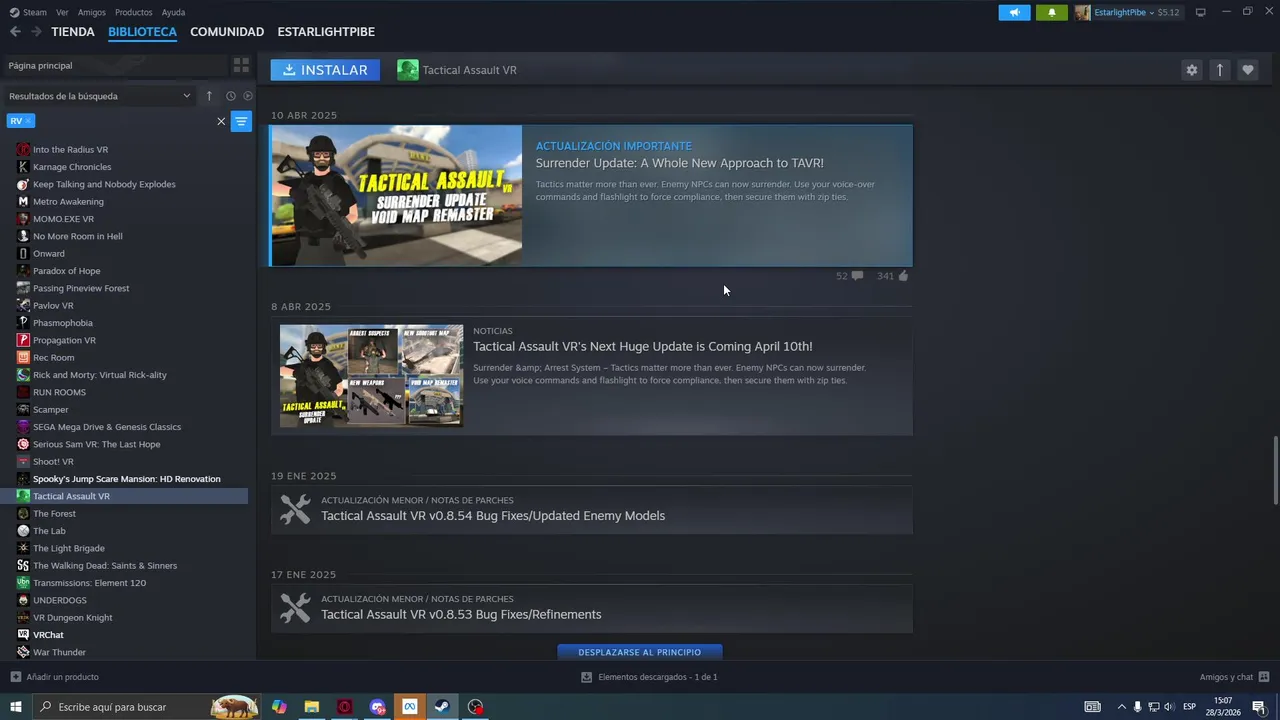This screenshot has width=1280, height=720.
Task: Open patch notes wrench icon for v0.8.53
Action: [x=295, y=608]
